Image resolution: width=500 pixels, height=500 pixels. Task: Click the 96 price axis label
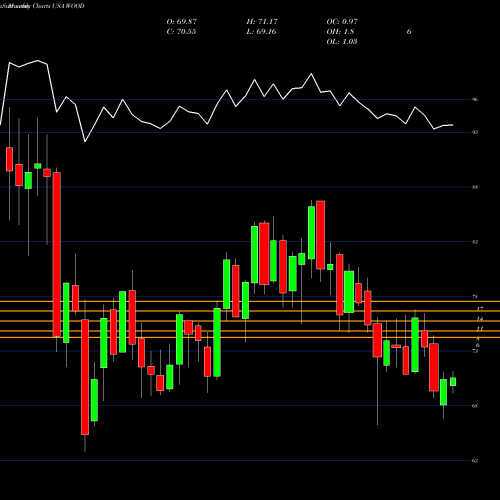[x=475, y=99]
